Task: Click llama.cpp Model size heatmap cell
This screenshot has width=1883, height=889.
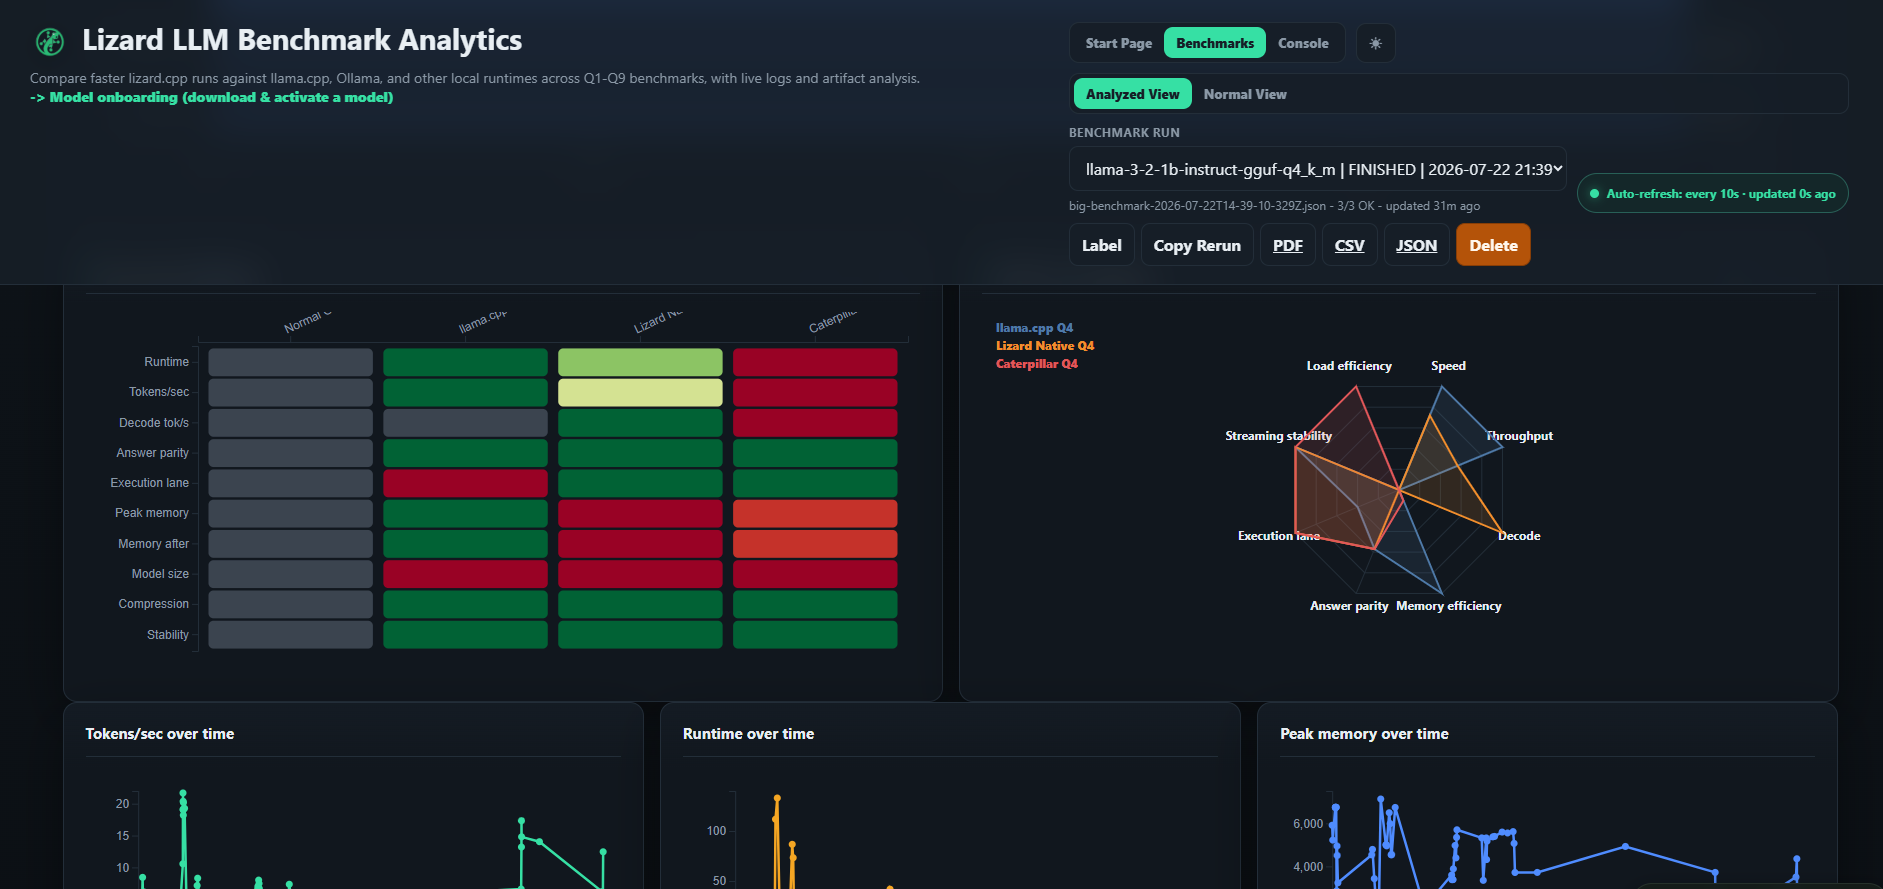Action: 465,574
